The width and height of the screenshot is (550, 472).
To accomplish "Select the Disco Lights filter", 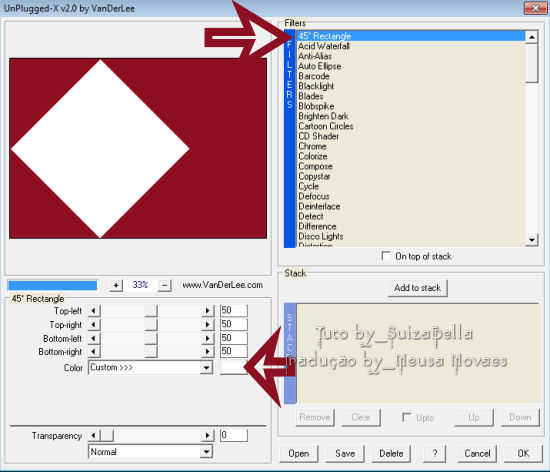I will pos(411,236).
